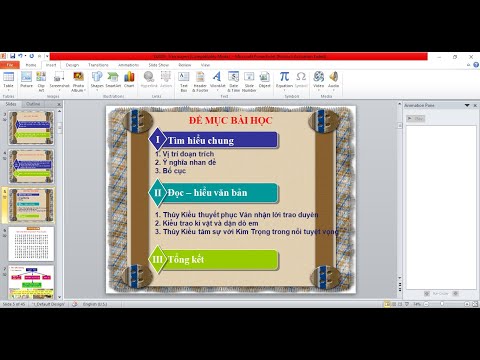Redo the action in quick access toolbar
This screenshot has height=360, width=480.
tap(32, 56)
